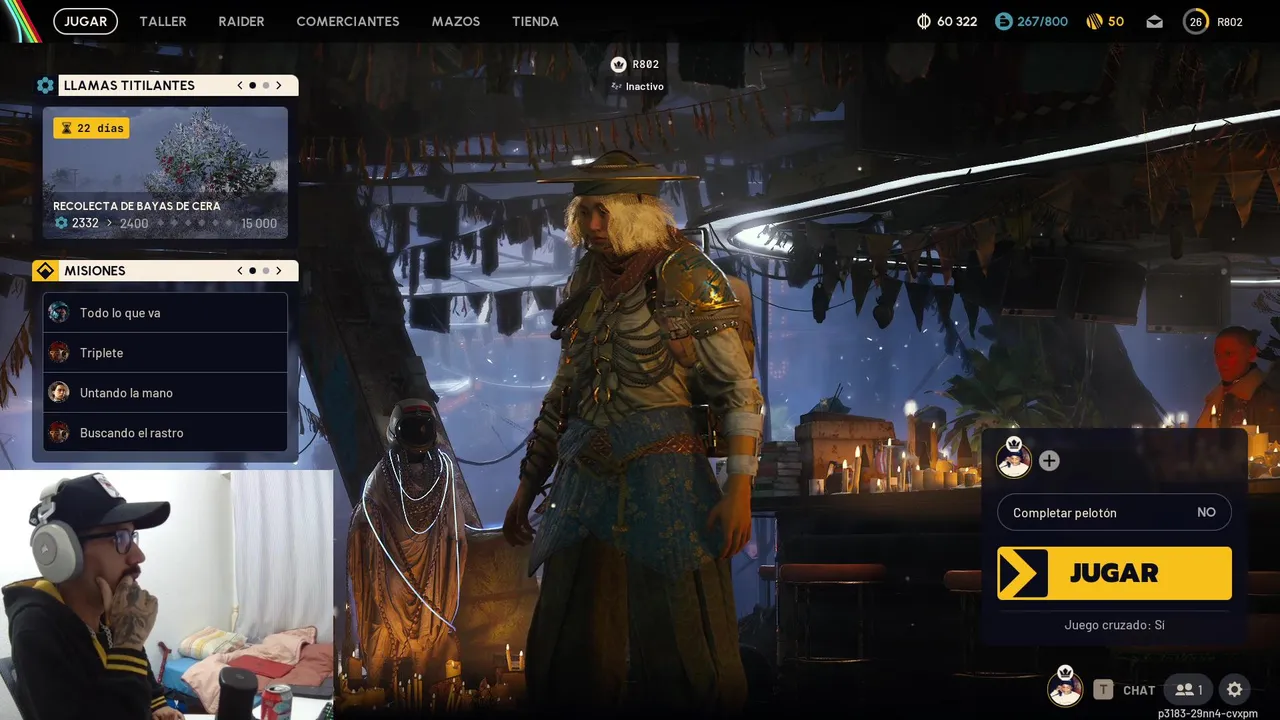Click the event progress bar 2332 to 15 000
Viewport: 1280px width, 720px height.
point(165,223)
